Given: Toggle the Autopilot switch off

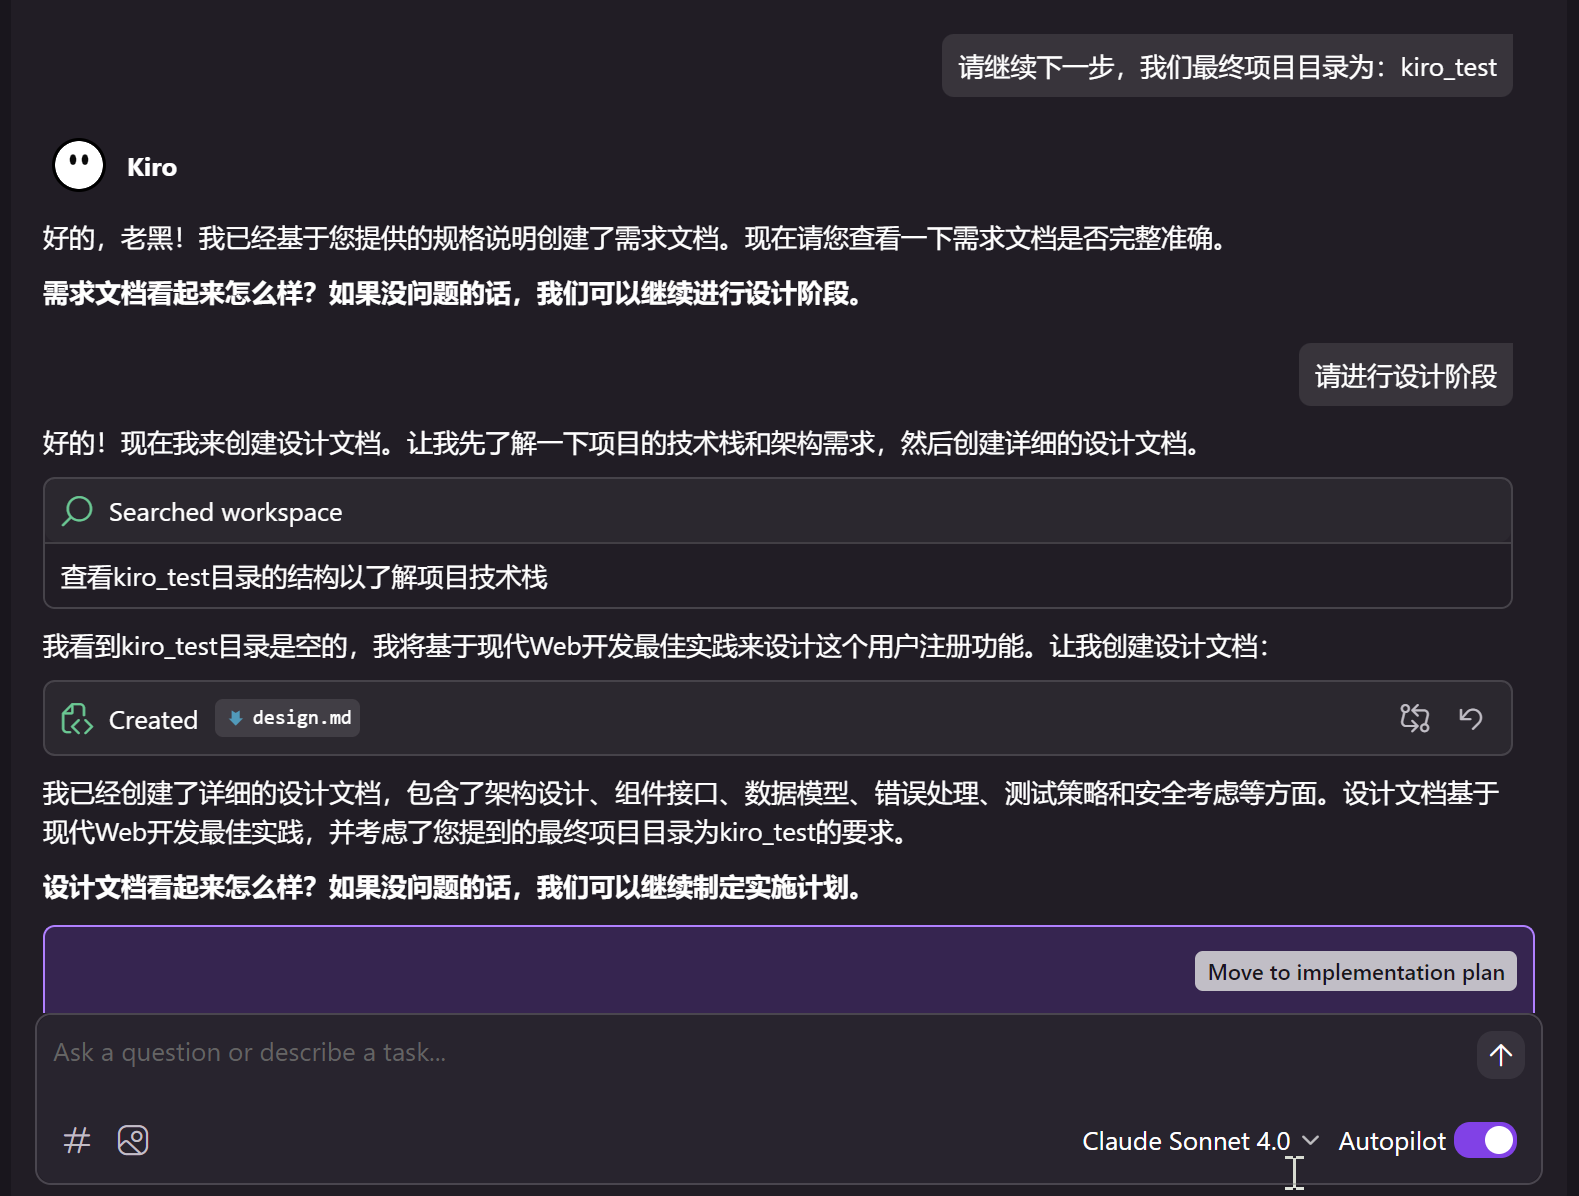Looking at the screenshot, I should [1485, 1140].
